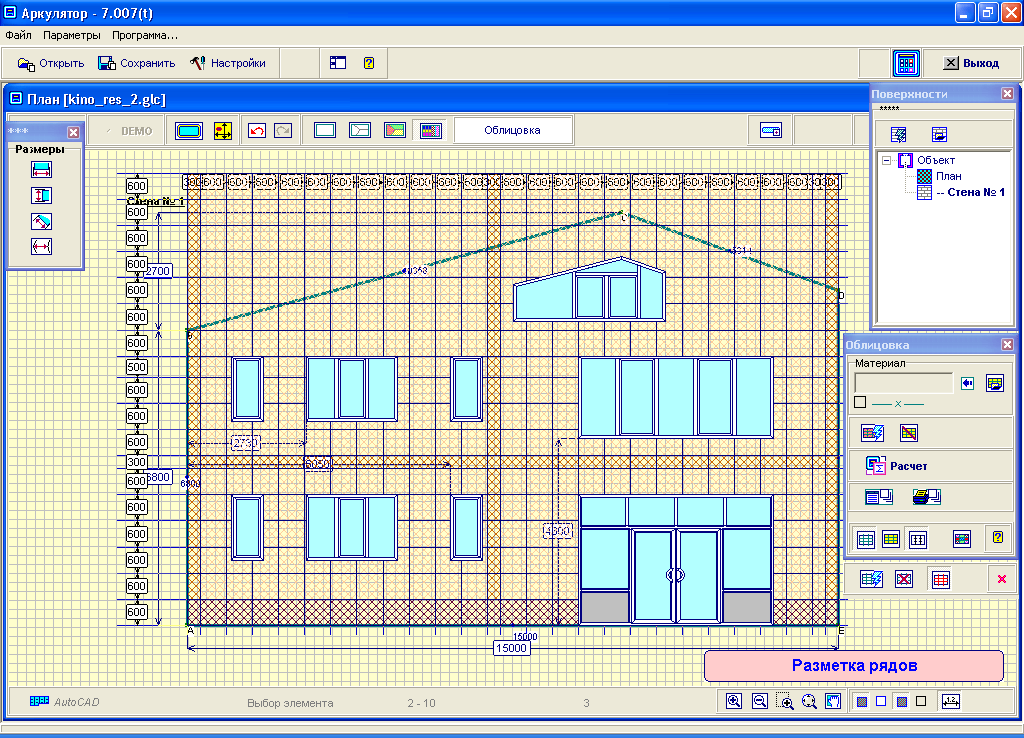Image resolution: width=1024 pixels, height=738 pixels.
Task: Select vertical dimension tool in Размеры
Action: [x=41, y=195]
